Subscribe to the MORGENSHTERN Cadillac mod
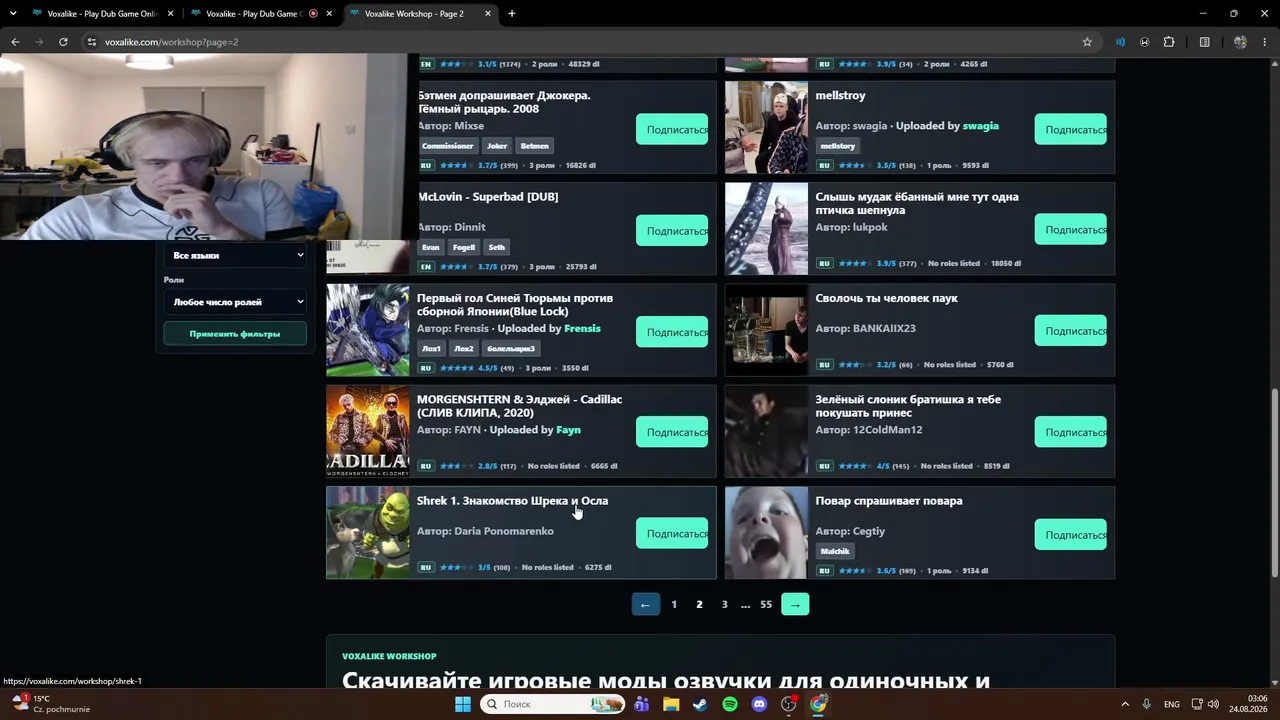 coord(672,432)
